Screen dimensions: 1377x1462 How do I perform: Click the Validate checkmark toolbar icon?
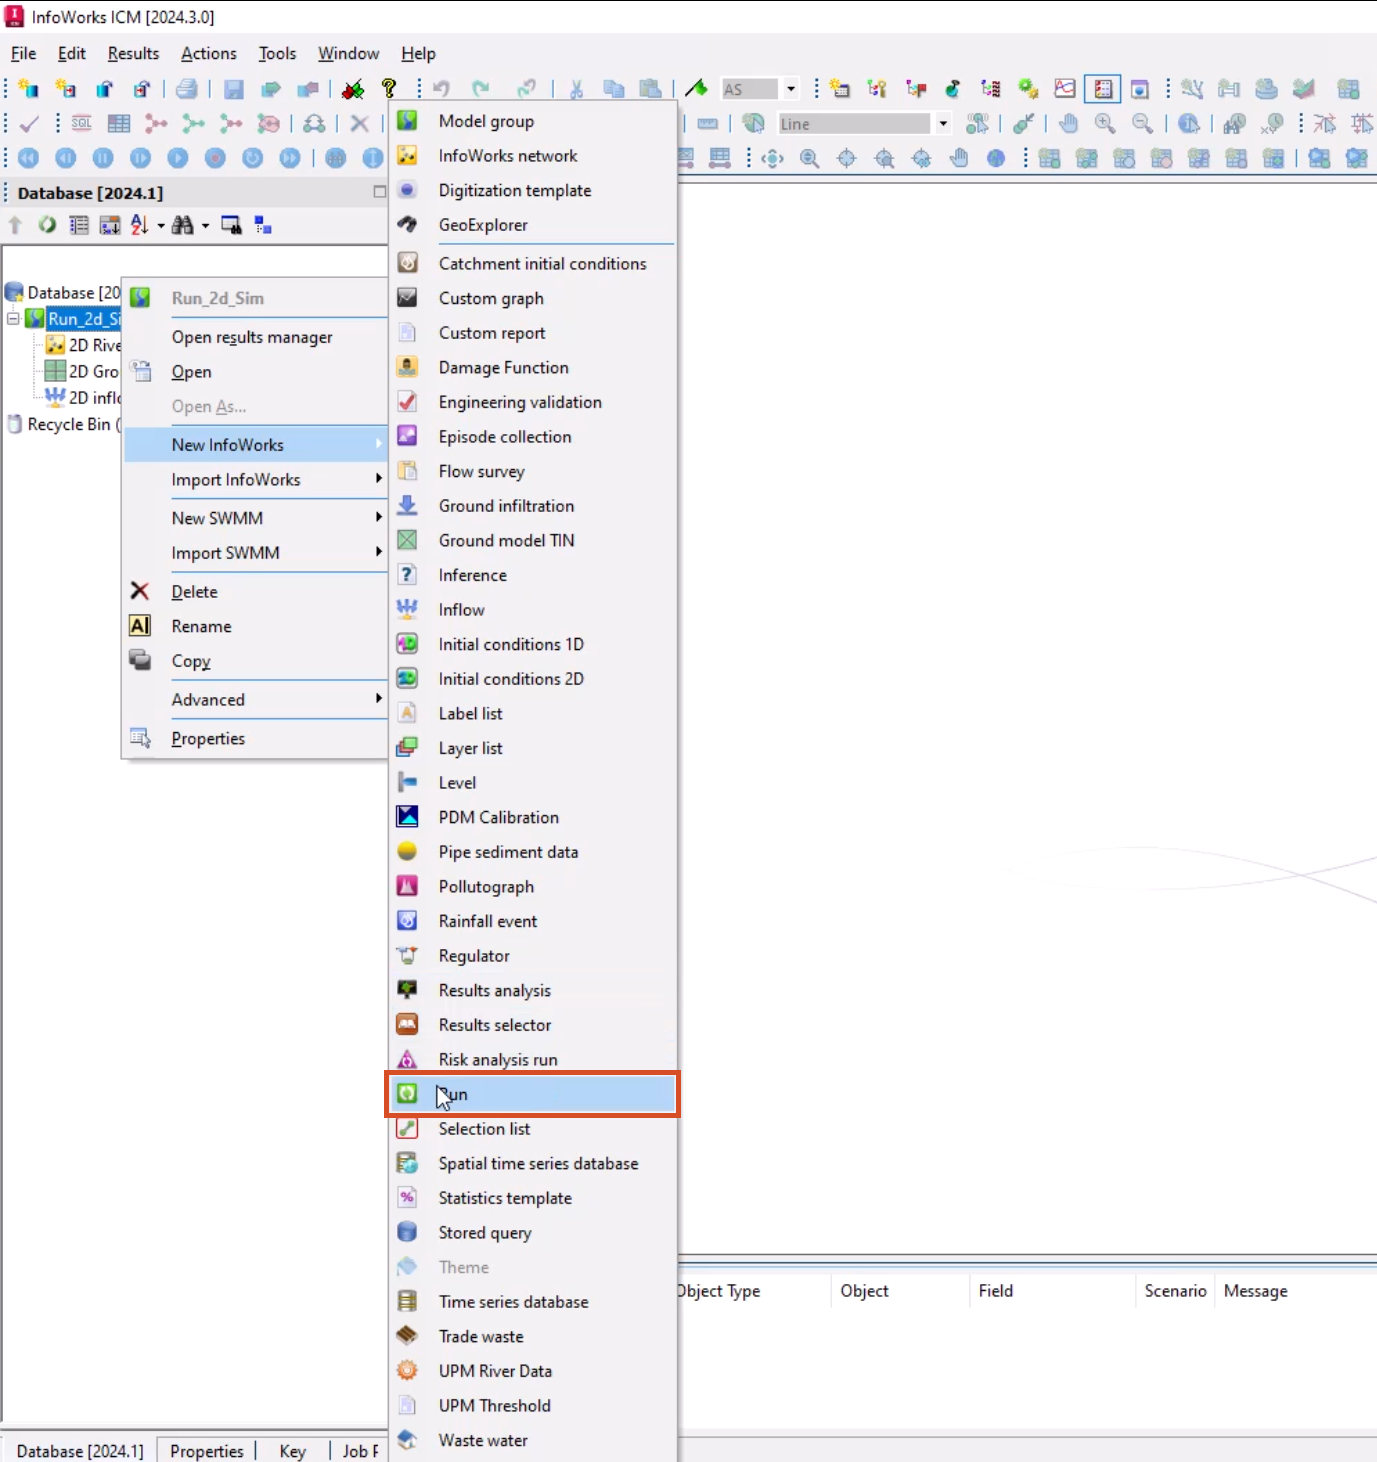click(x=29, y=123)
